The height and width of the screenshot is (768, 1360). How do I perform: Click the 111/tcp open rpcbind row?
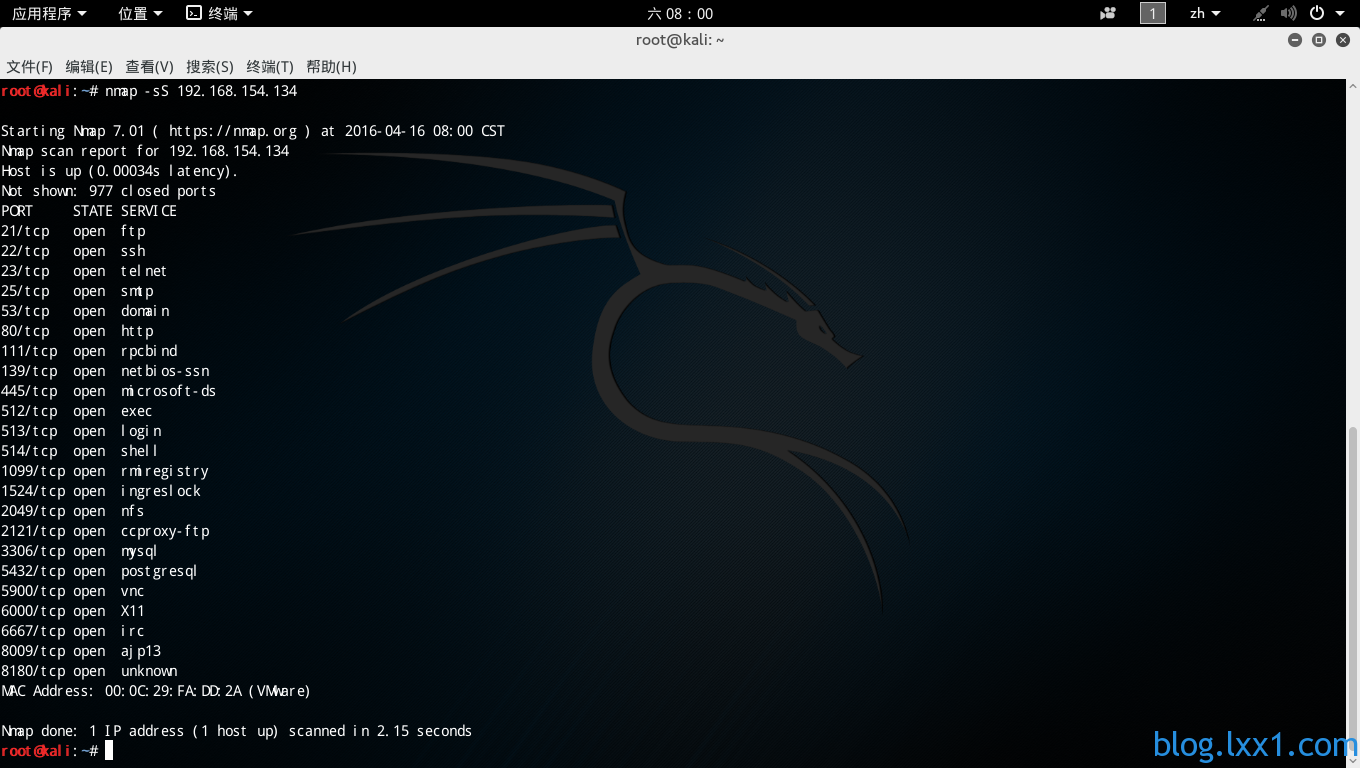[89, 351]
